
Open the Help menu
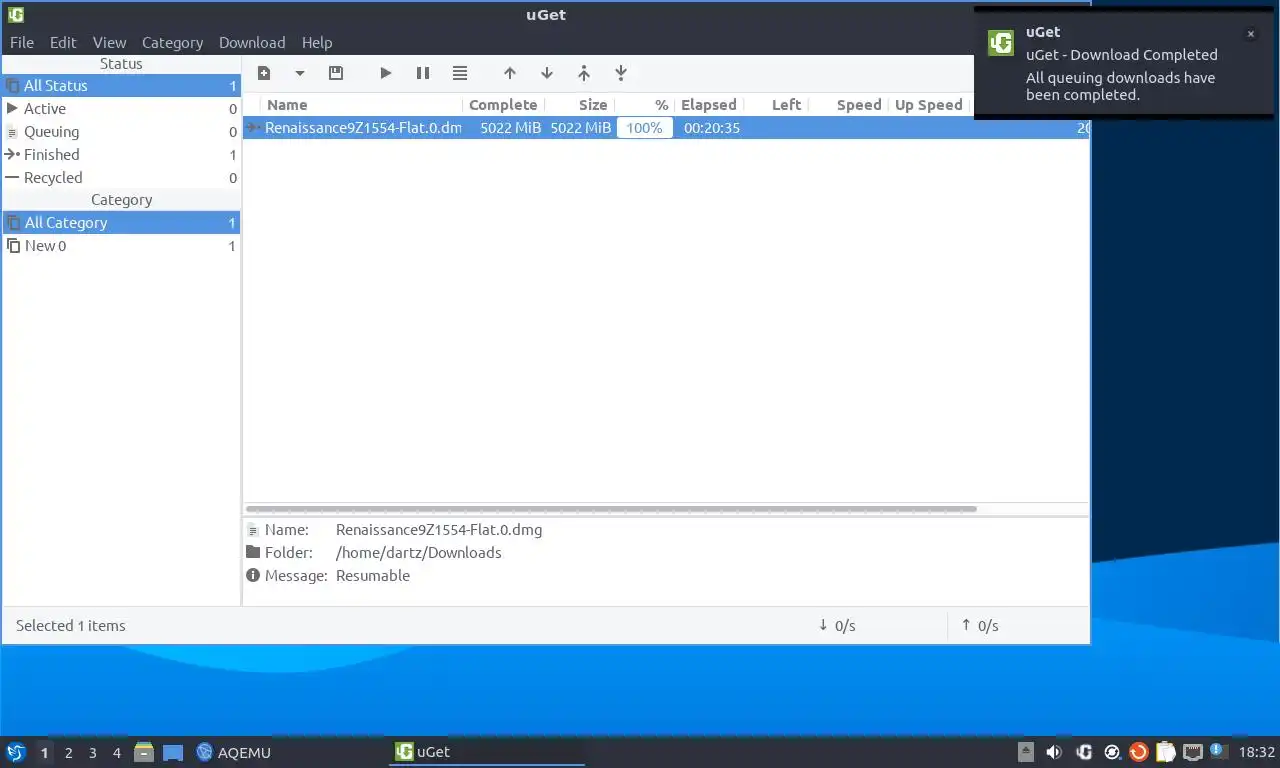(x=317, y=42)
